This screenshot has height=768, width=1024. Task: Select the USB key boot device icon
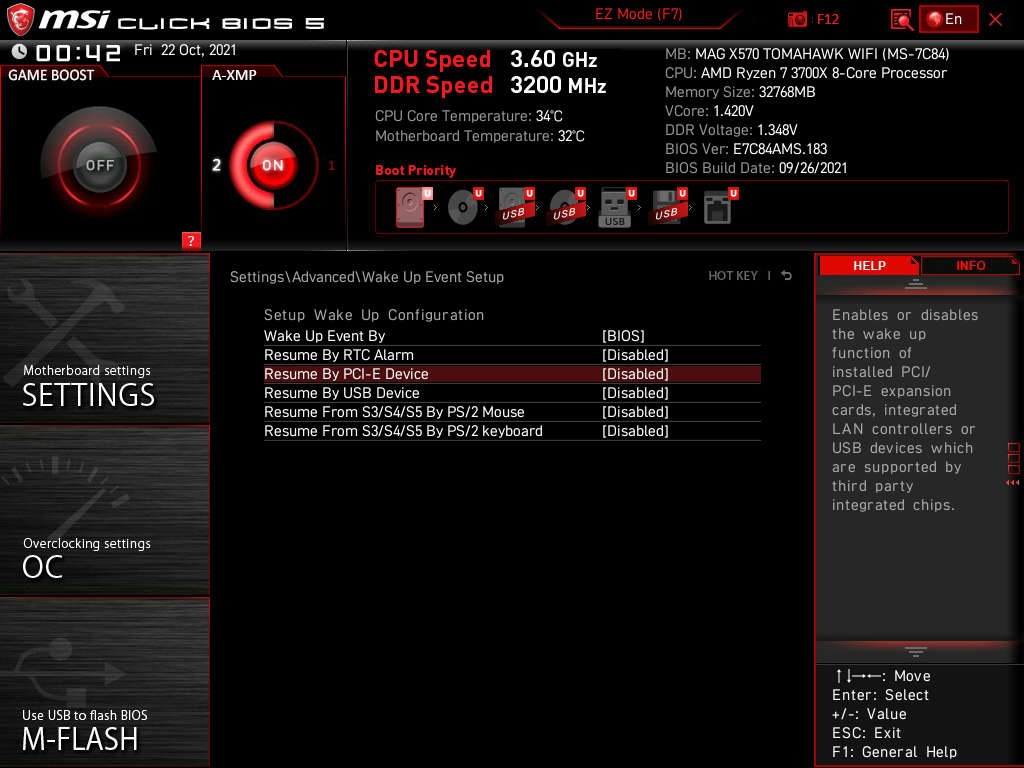[615, 208]
